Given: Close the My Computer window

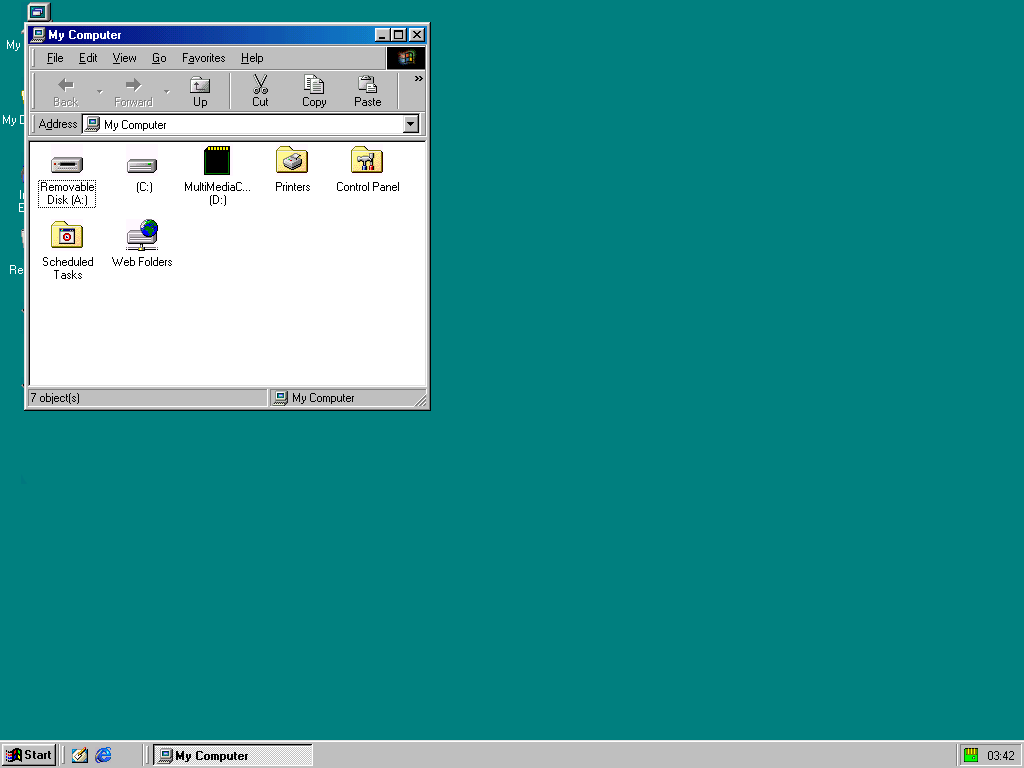Looking at the screenshot, I should (417, 35).
